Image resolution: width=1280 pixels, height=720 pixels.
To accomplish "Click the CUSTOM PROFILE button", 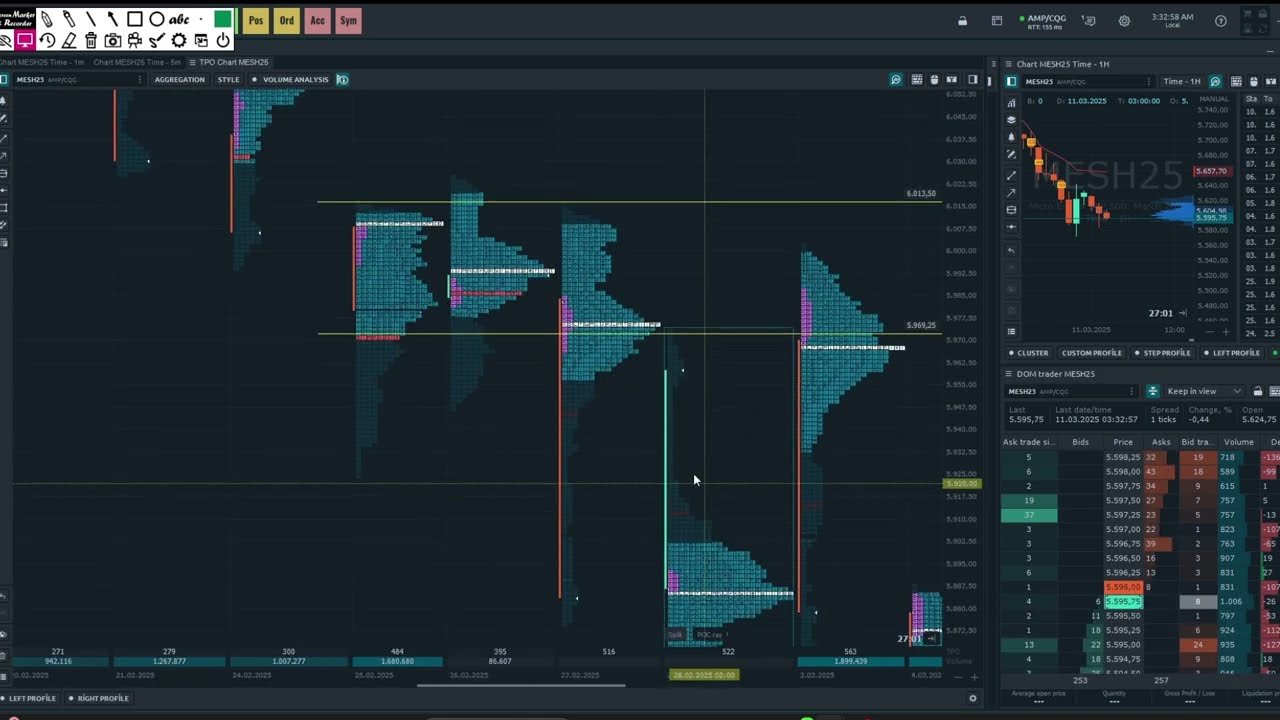I will [x=1092, y=353].
